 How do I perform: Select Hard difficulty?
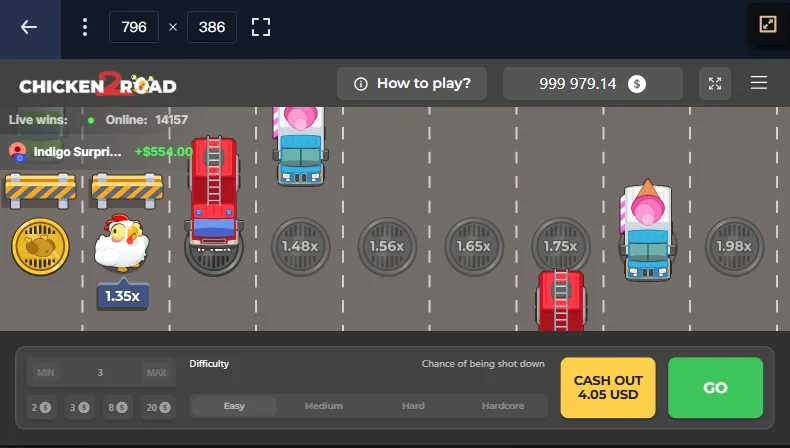413,406
